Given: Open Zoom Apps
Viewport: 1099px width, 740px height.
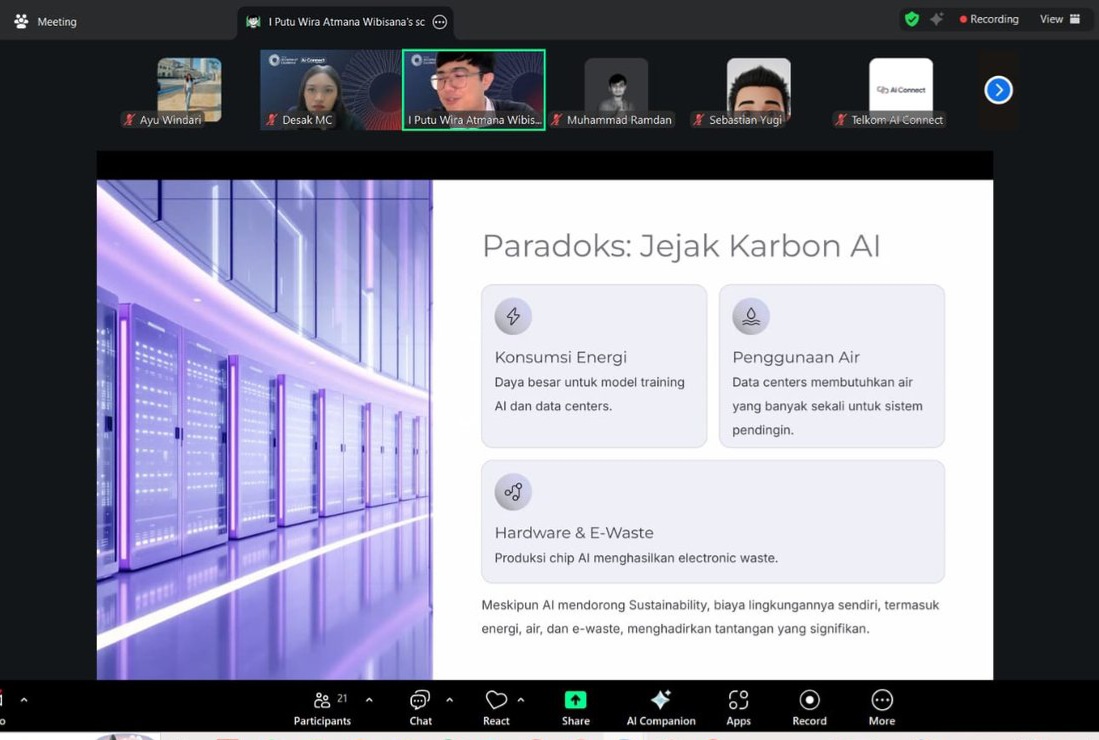Looking at the screenshot, I should 738,708.
